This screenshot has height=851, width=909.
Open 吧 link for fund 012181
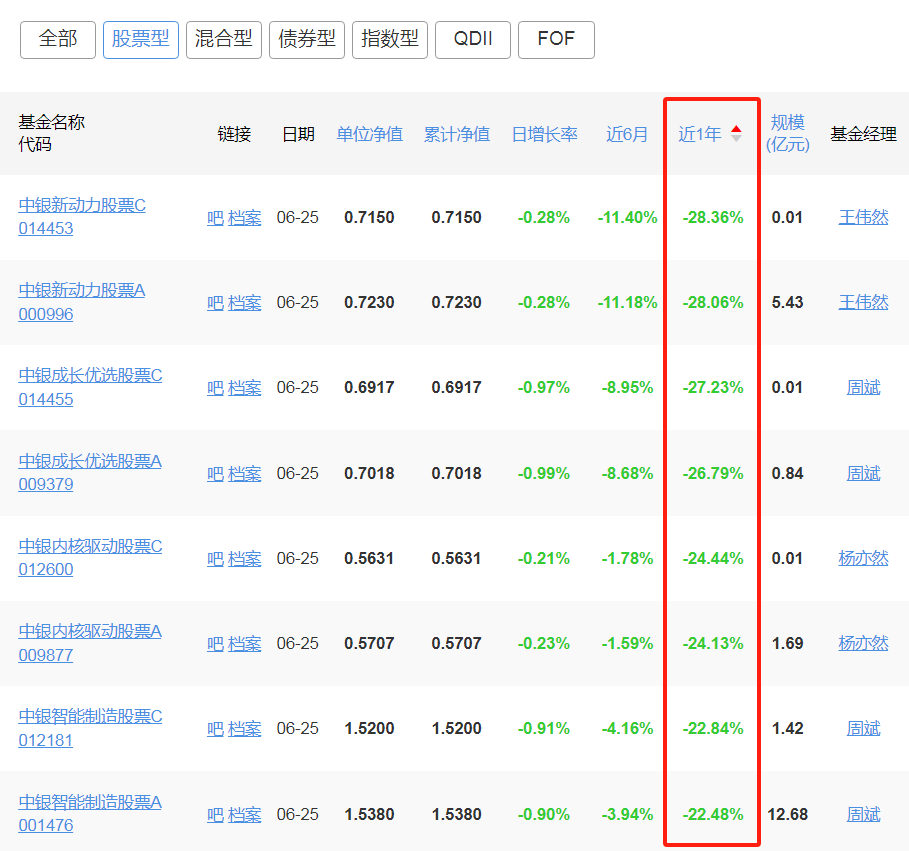[x=215, y=729]
